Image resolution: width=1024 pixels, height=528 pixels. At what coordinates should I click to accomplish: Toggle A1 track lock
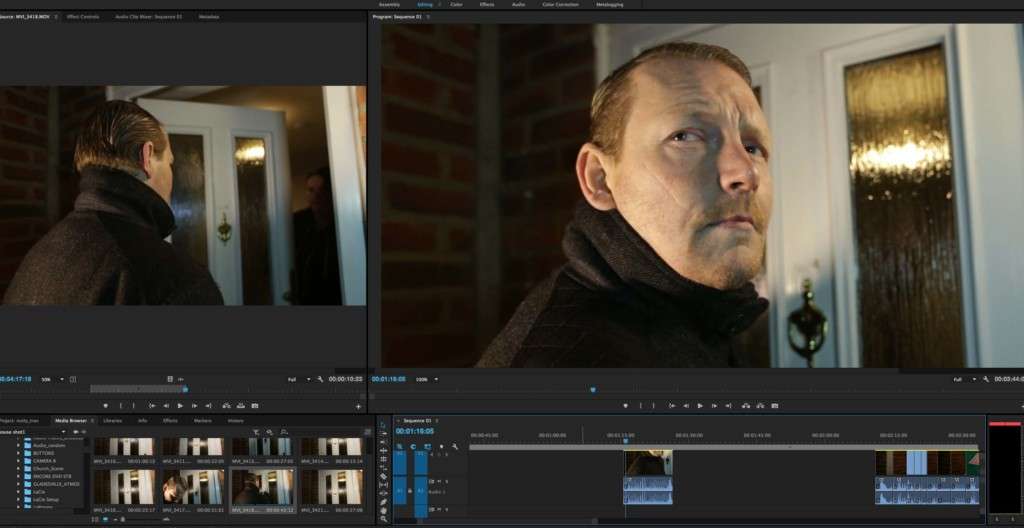point(409,491)
